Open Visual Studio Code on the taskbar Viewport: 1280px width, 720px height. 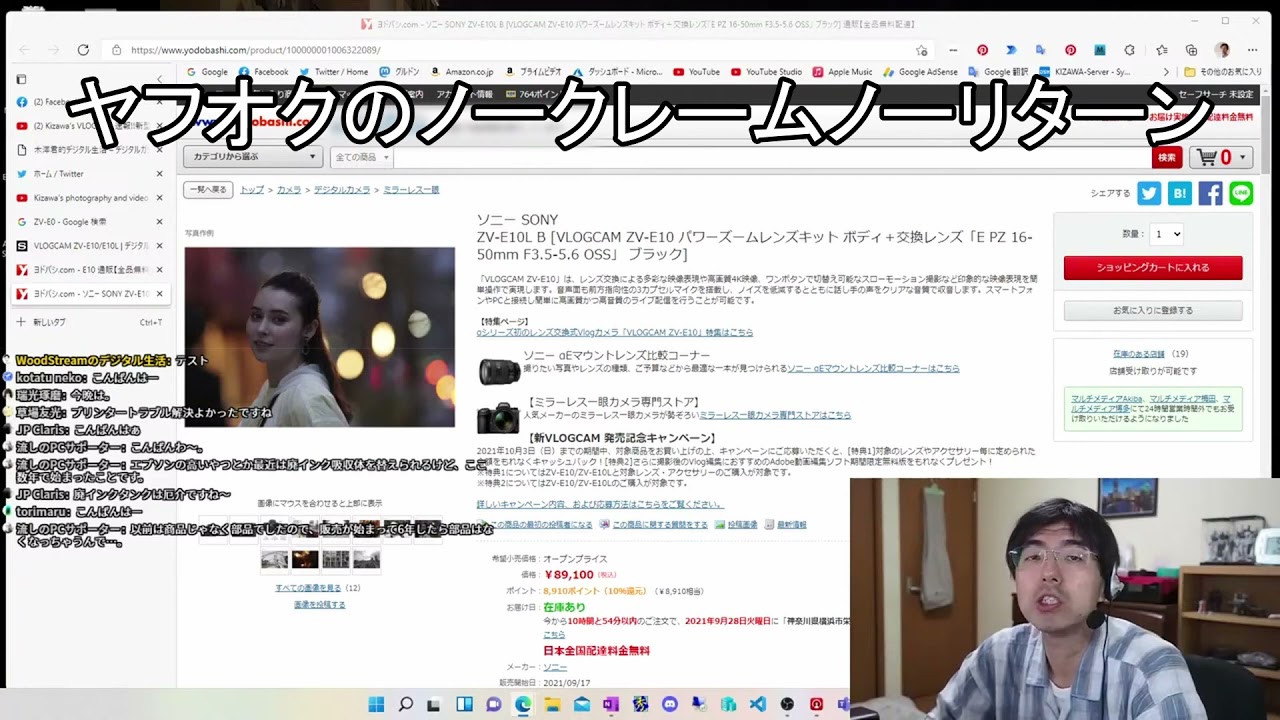pyautogui.click(x=758, y=705)
